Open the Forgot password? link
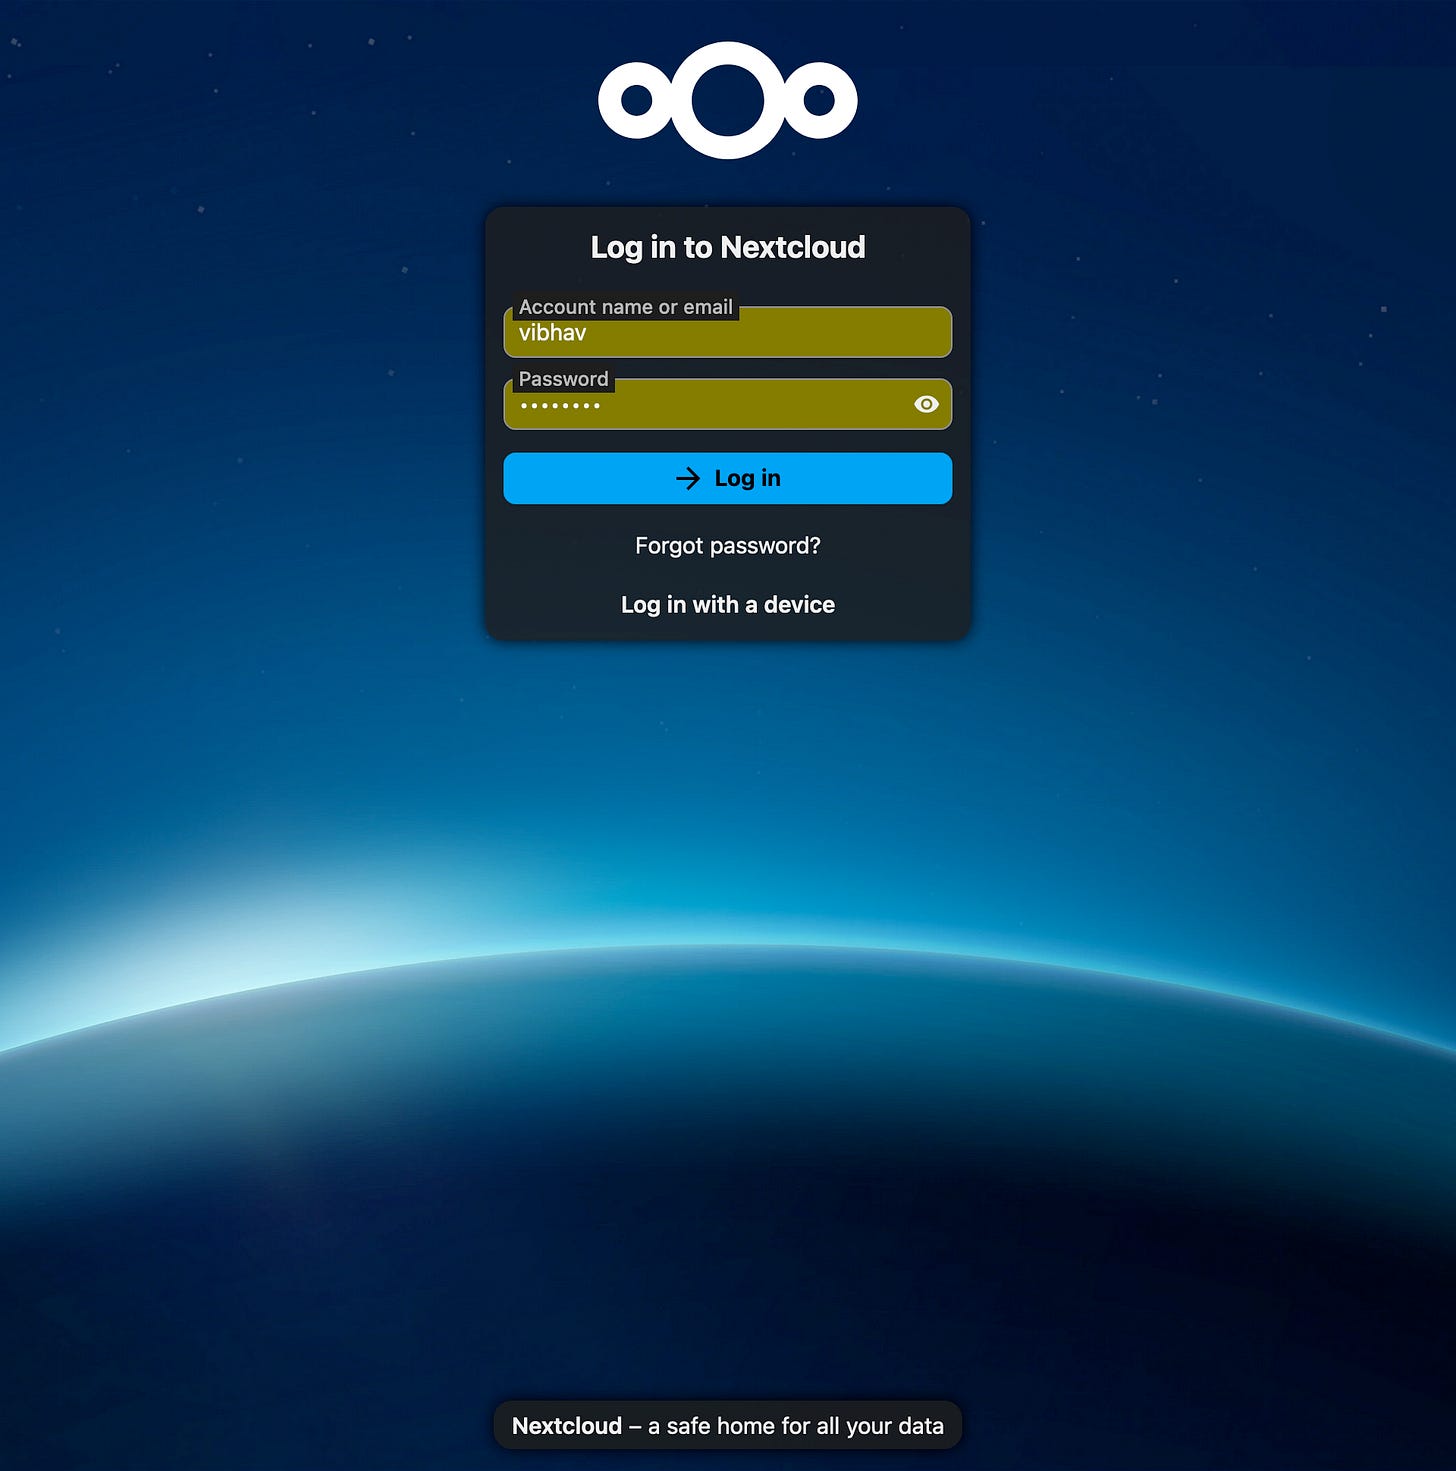This screenshot has height=1471, width=1456. [728, 546]
